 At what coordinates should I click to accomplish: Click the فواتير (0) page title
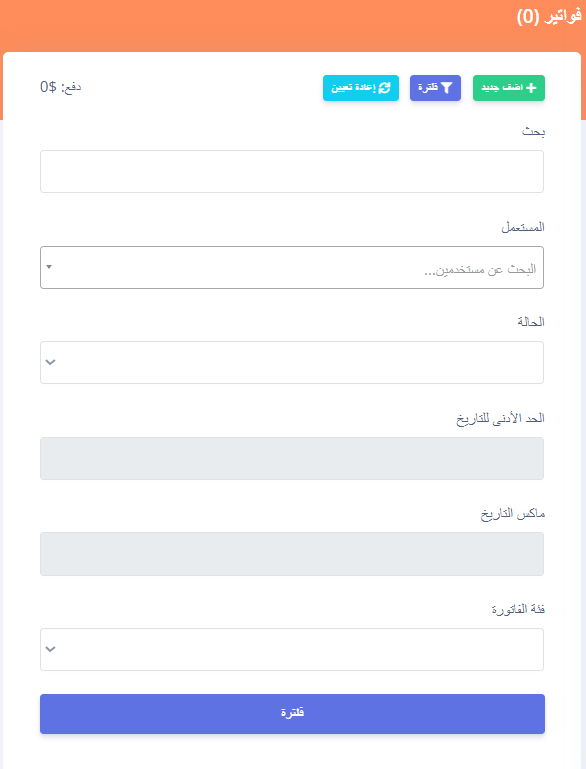(549, 17)
